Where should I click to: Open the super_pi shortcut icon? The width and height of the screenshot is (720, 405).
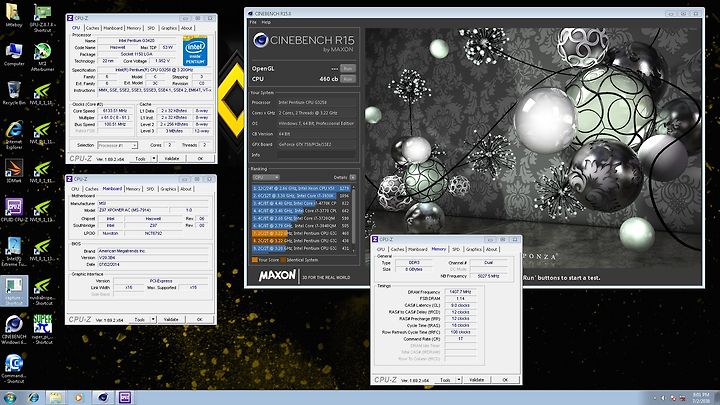[x=42, y=329]
